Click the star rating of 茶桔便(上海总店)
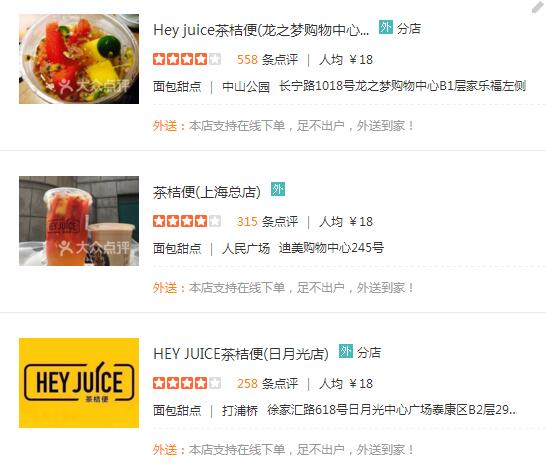 (x=187, y=221)
